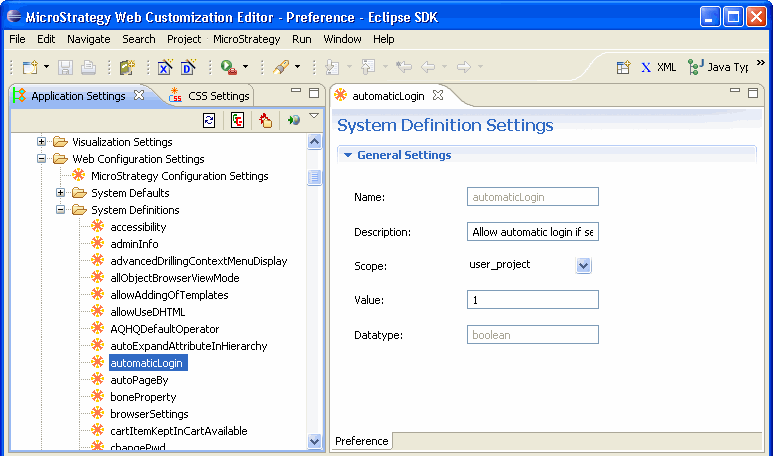Open the Run menu
Image resolution: width=773 pixels, height=456 pixels.
[302, 39]
